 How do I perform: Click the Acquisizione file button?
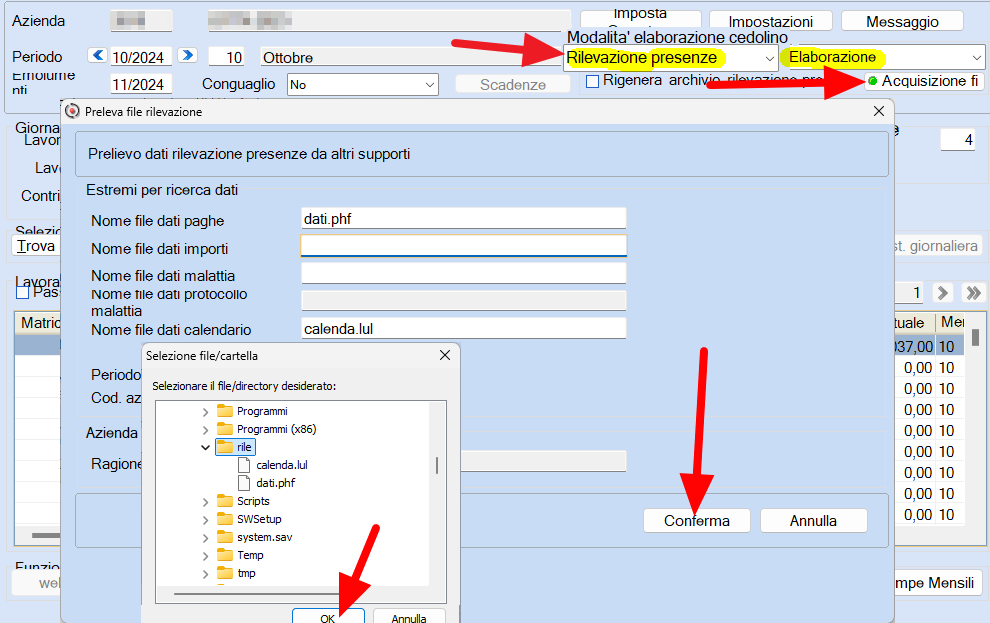pos(925,81)
